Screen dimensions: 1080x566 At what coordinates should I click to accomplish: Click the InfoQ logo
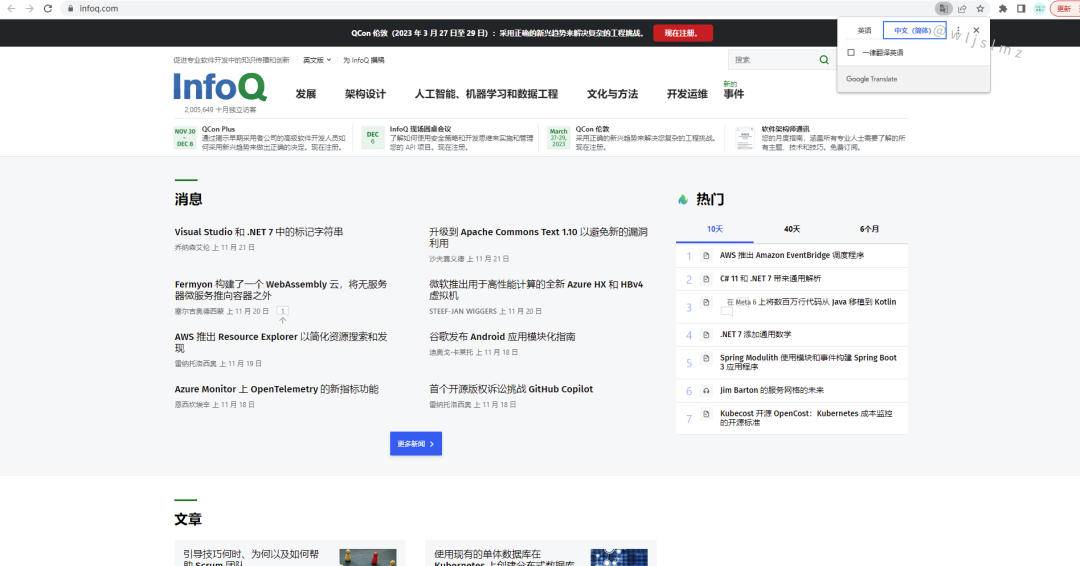coord(220,87)
